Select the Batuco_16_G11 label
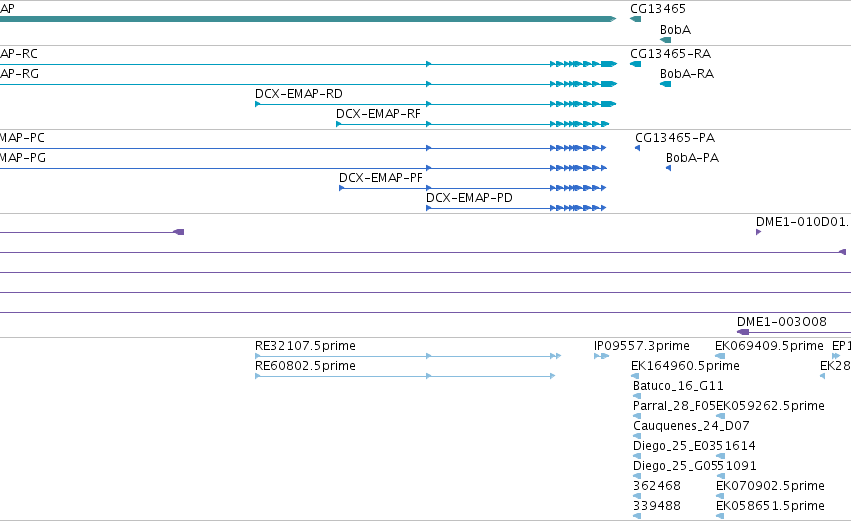Image resolution: width=851 pixels, height=521 pixels. (678, 386)
